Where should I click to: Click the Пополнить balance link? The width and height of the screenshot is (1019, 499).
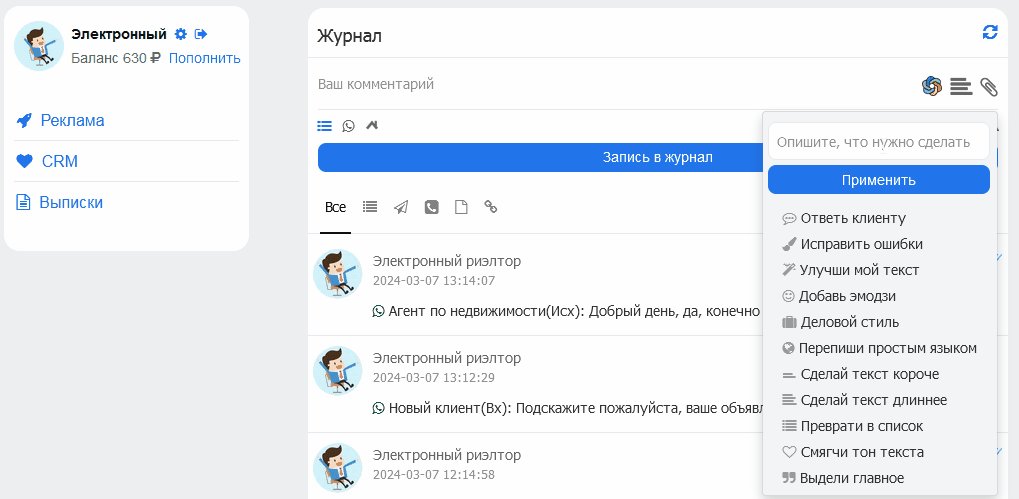point(205,58)
